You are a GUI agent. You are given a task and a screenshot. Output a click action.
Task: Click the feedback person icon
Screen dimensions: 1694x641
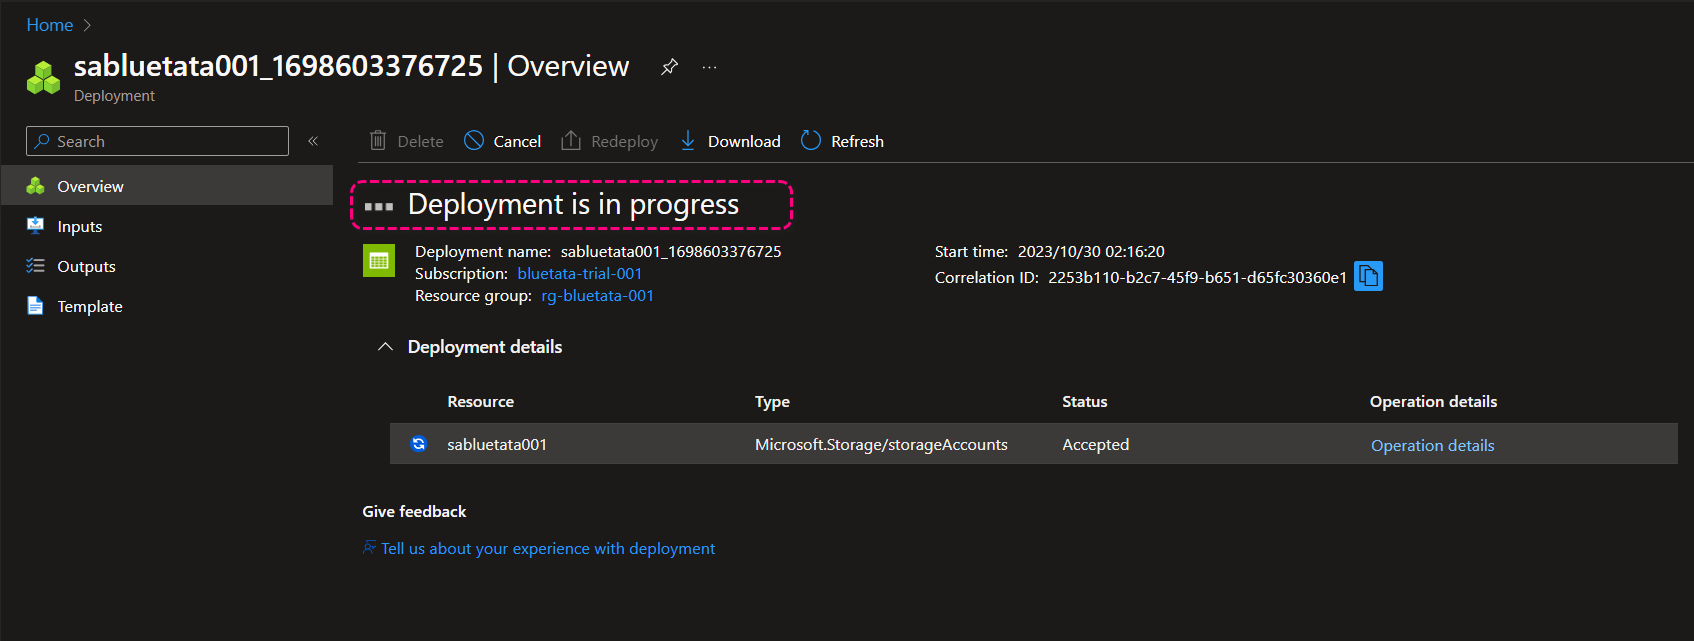tap(369, 547)
